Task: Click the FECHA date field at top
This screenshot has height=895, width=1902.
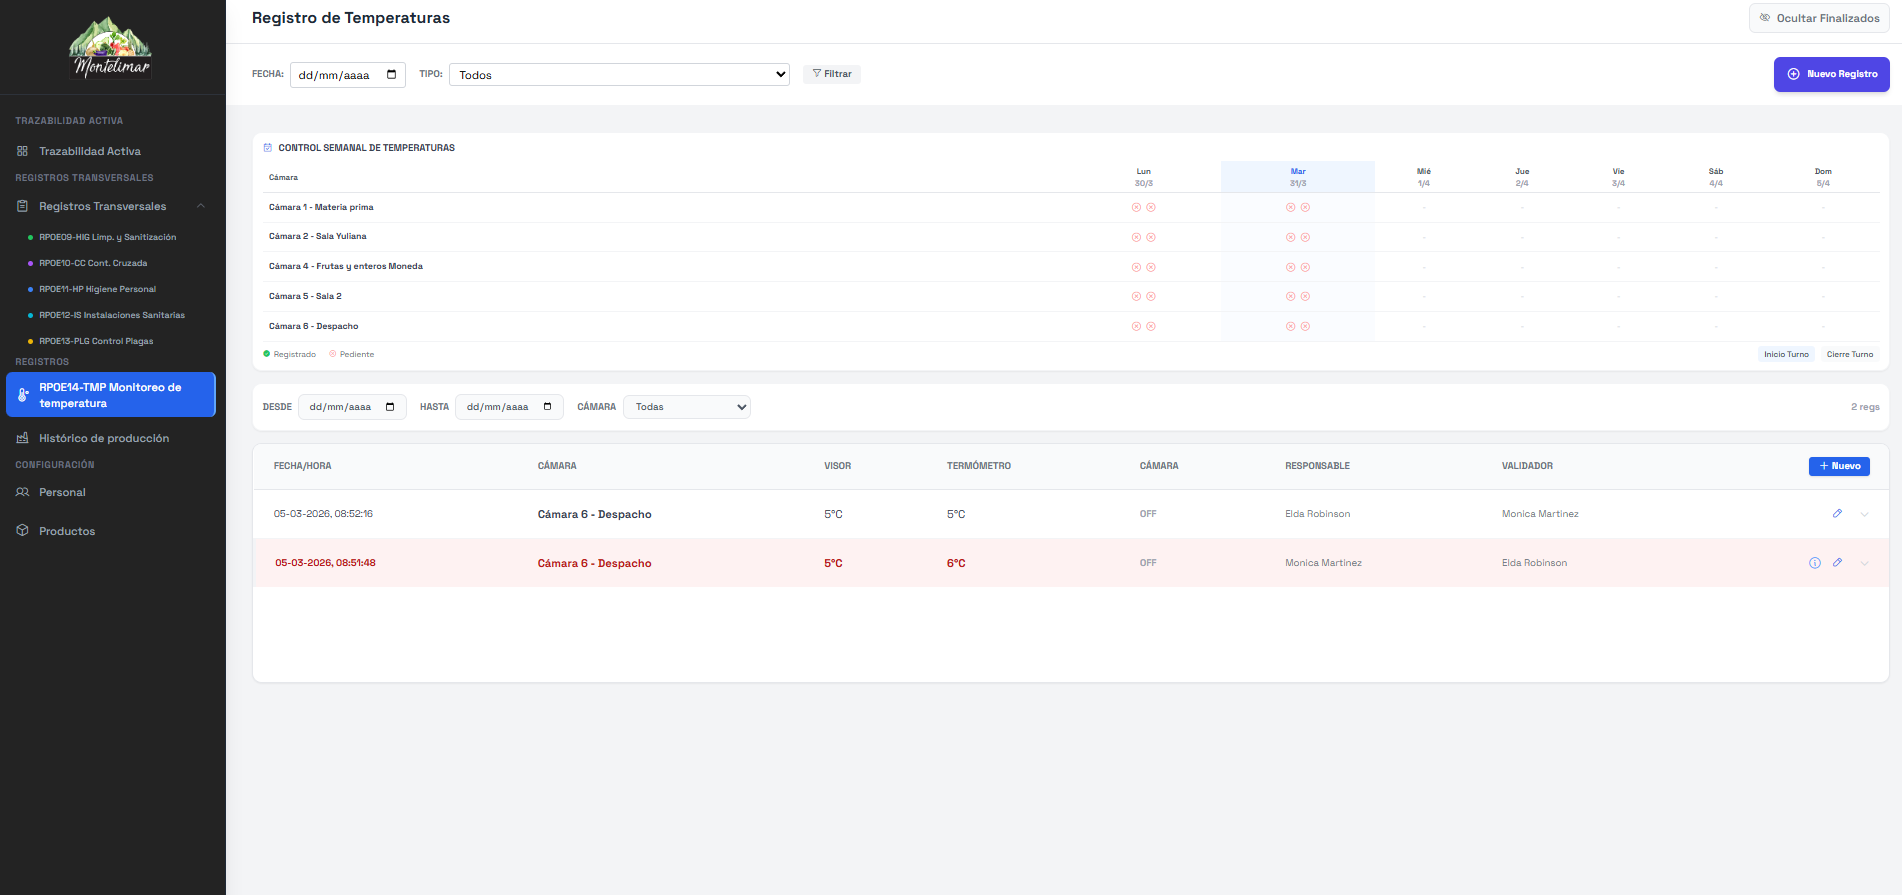Action: 347,75
